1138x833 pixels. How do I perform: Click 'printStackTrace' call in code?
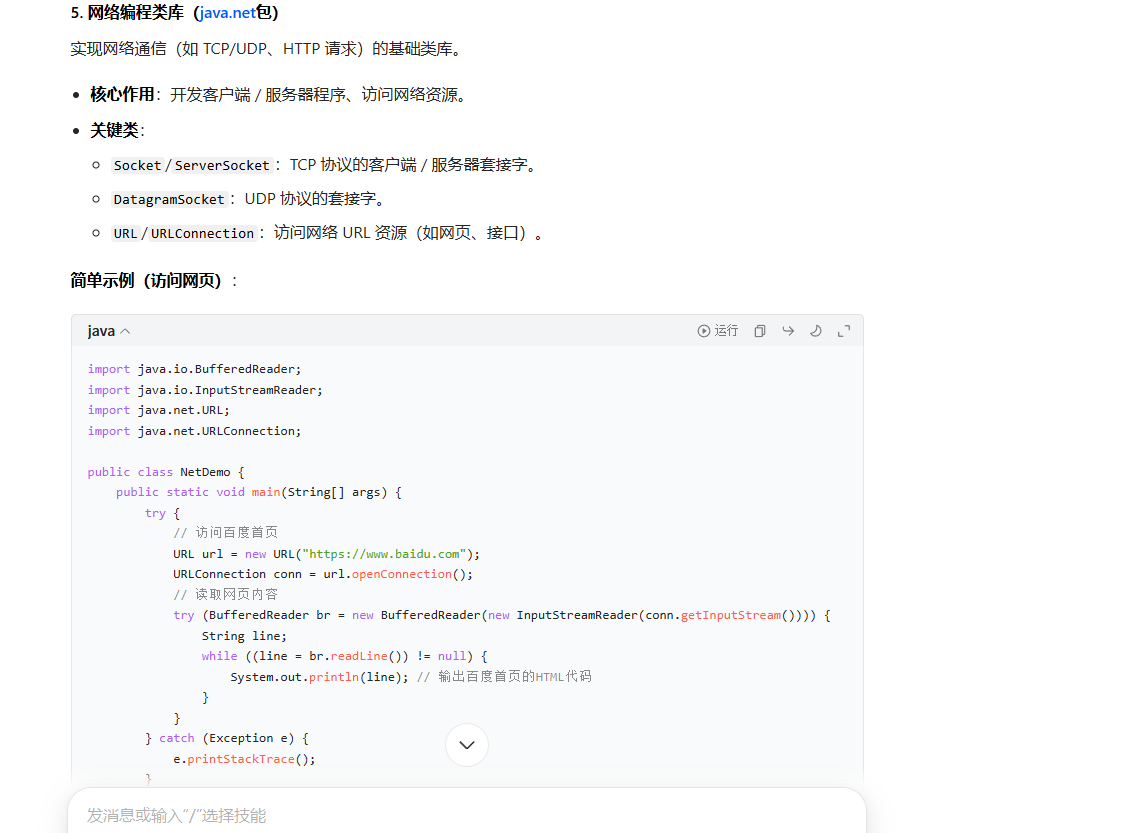coord(241,759)
